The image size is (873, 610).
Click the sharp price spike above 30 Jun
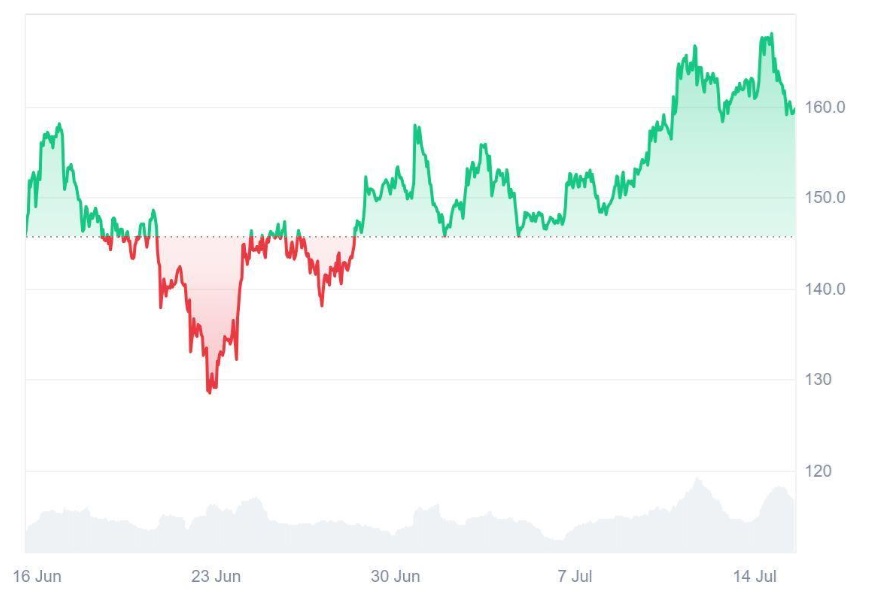coord(415,127)
